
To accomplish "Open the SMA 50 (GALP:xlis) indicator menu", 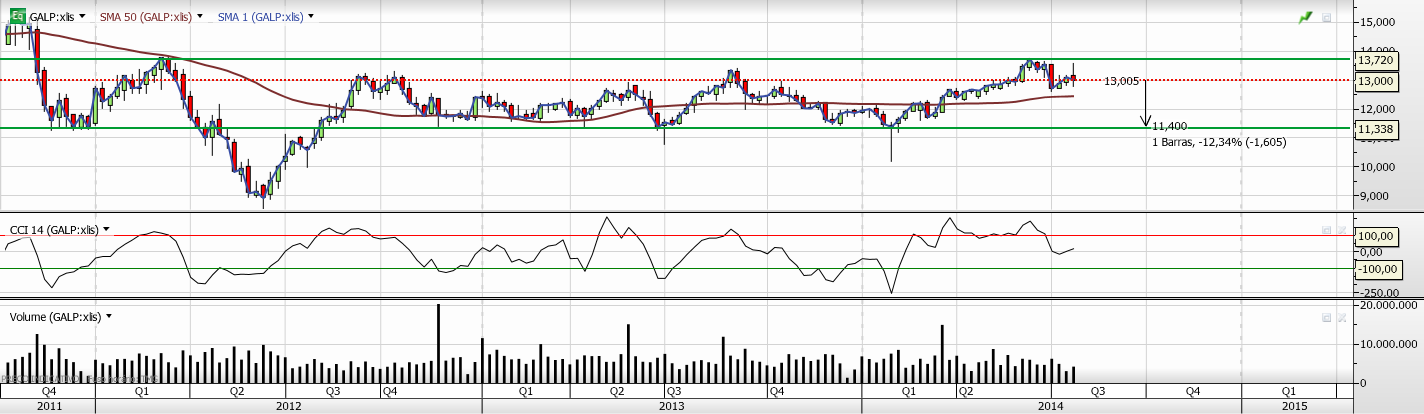I will pos(200,17).
